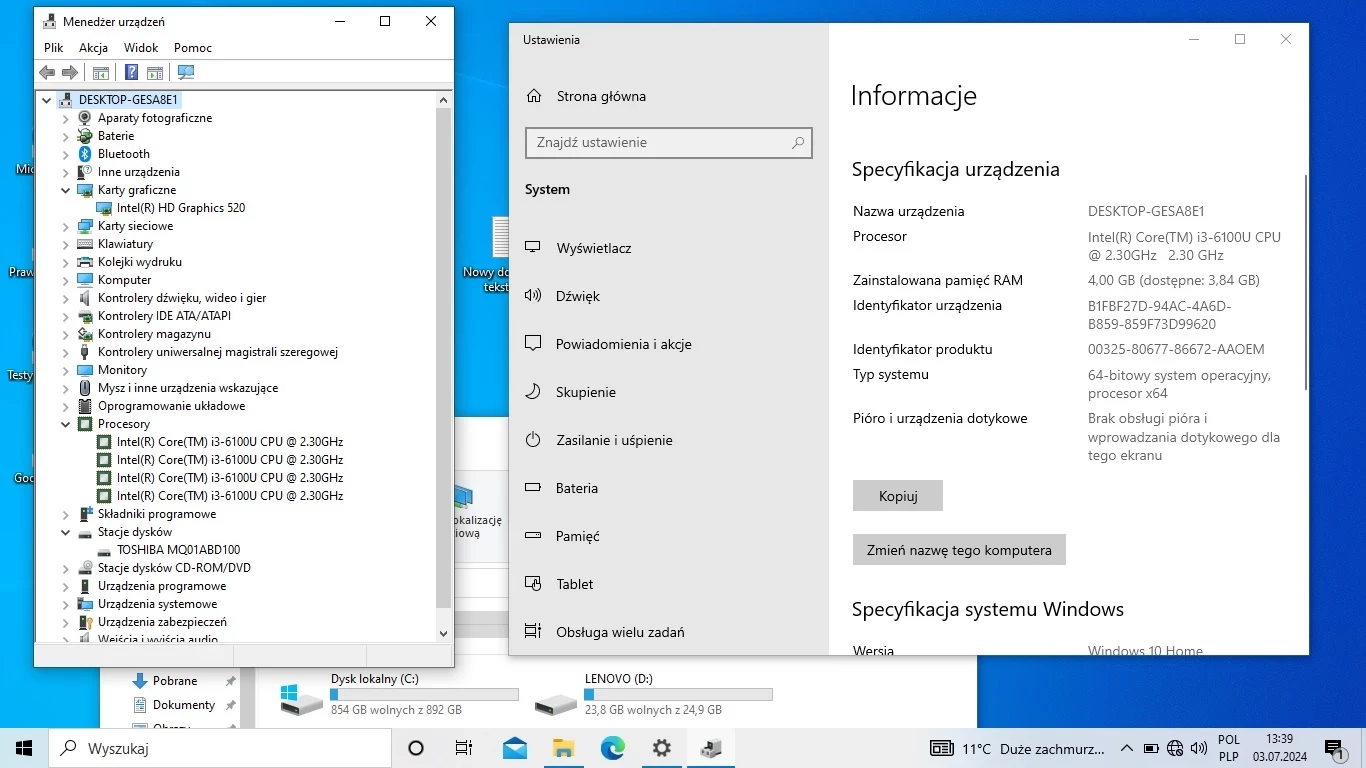Click the Kopiuj button
Screen dimensions: 1366x768
coord(898,496)
